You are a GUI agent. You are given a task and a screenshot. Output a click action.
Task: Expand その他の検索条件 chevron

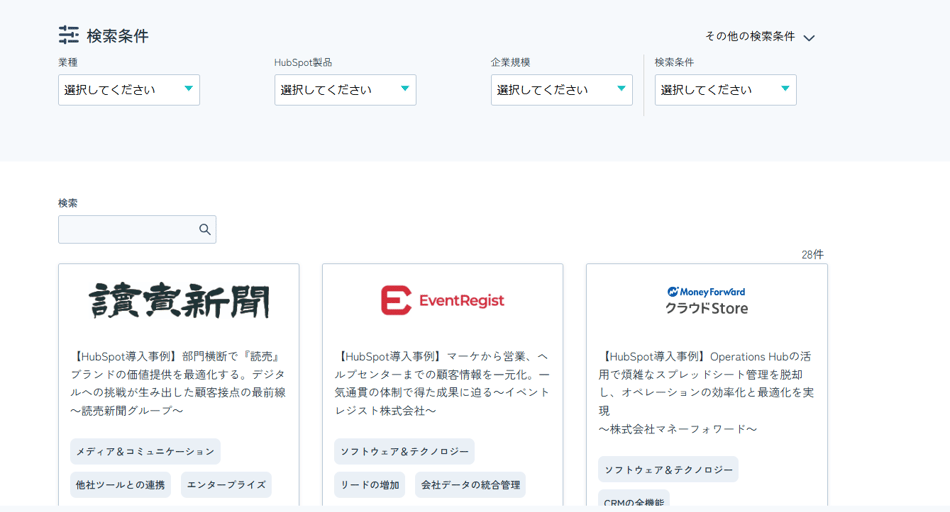click(809, 38)
